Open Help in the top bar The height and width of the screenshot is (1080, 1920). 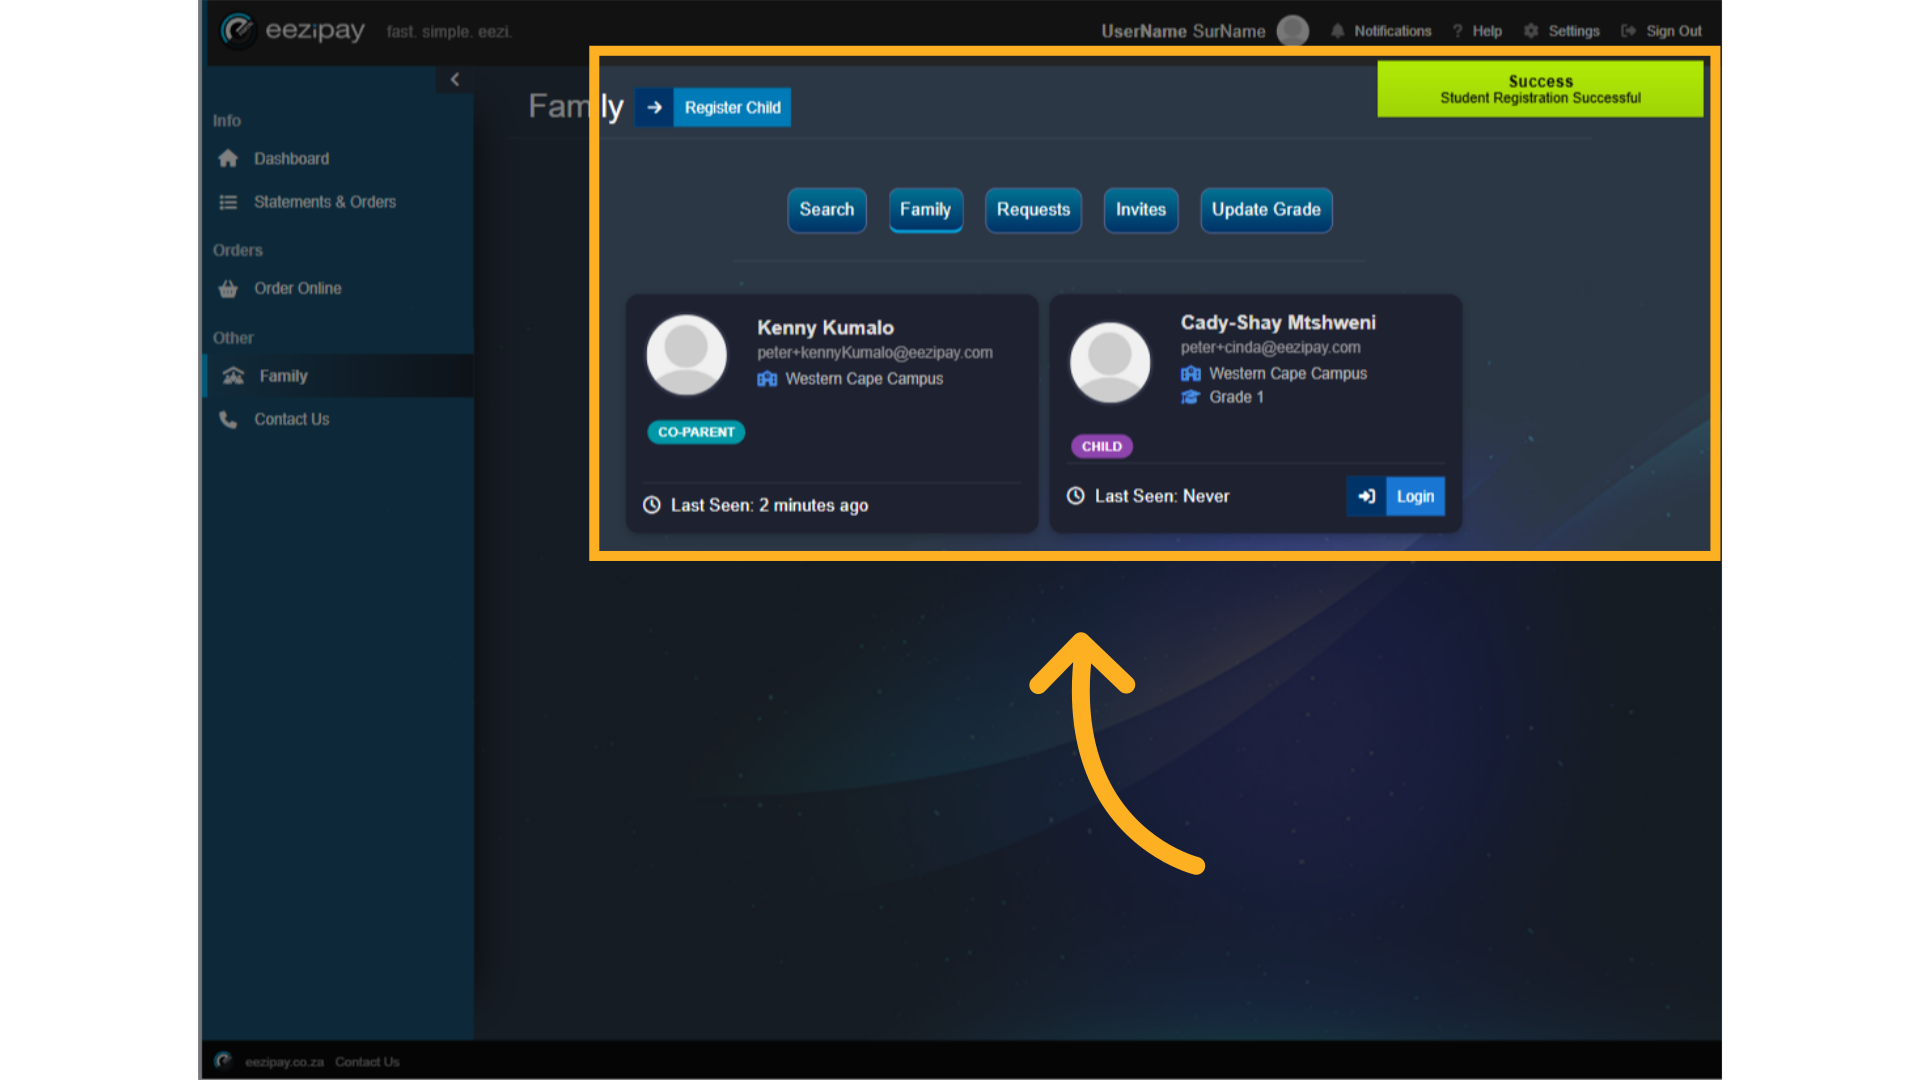[1487, 31]
